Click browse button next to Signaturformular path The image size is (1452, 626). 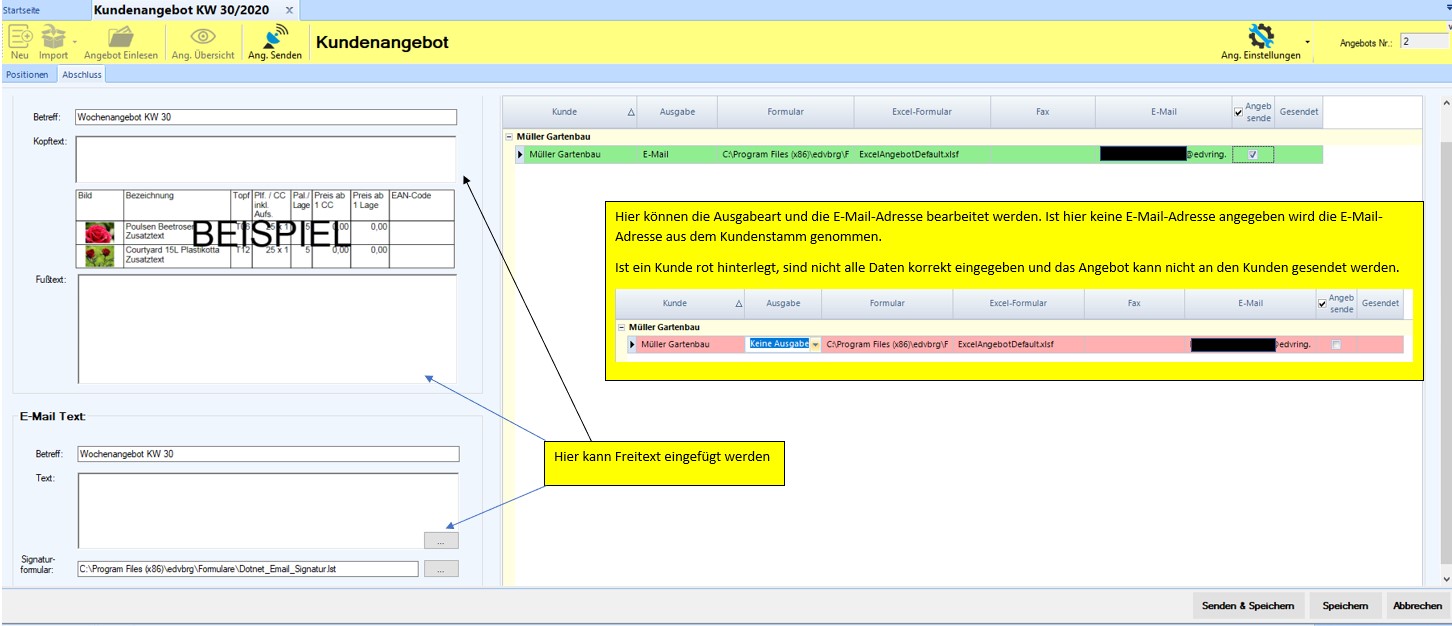coord(441,569)
